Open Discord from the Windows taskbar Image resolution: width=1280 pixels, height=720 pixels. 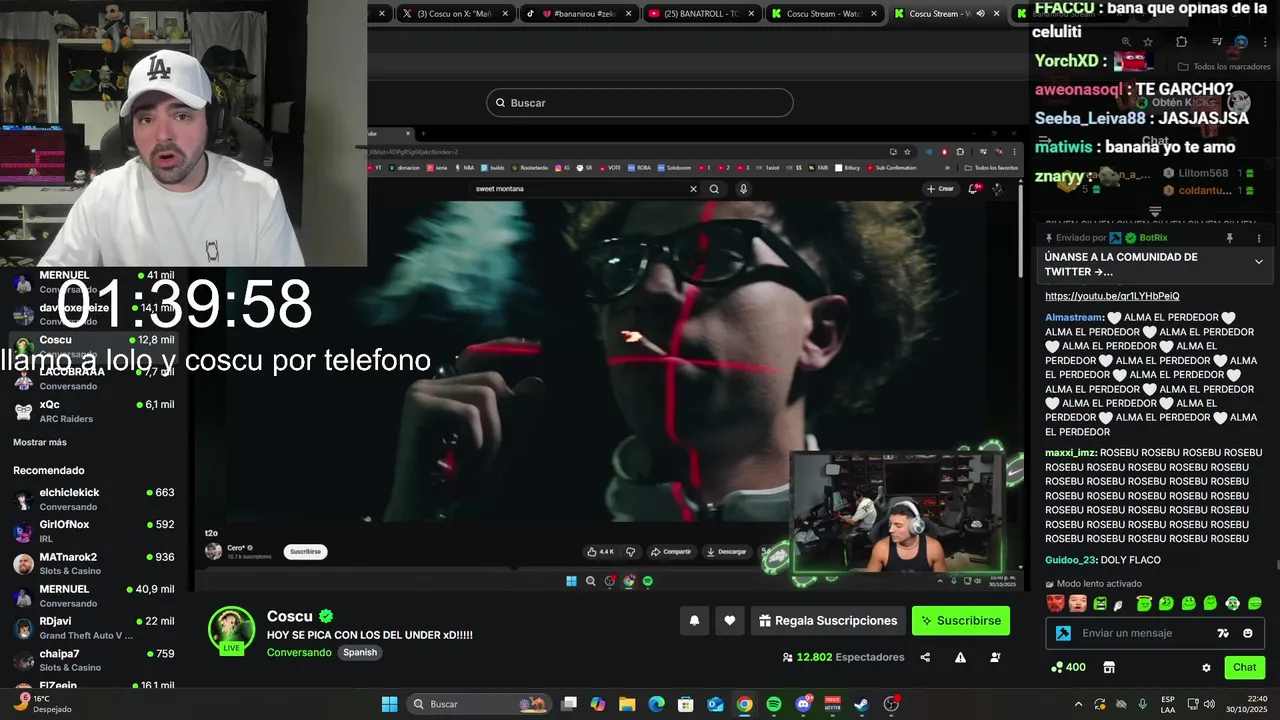pos(803,704)
